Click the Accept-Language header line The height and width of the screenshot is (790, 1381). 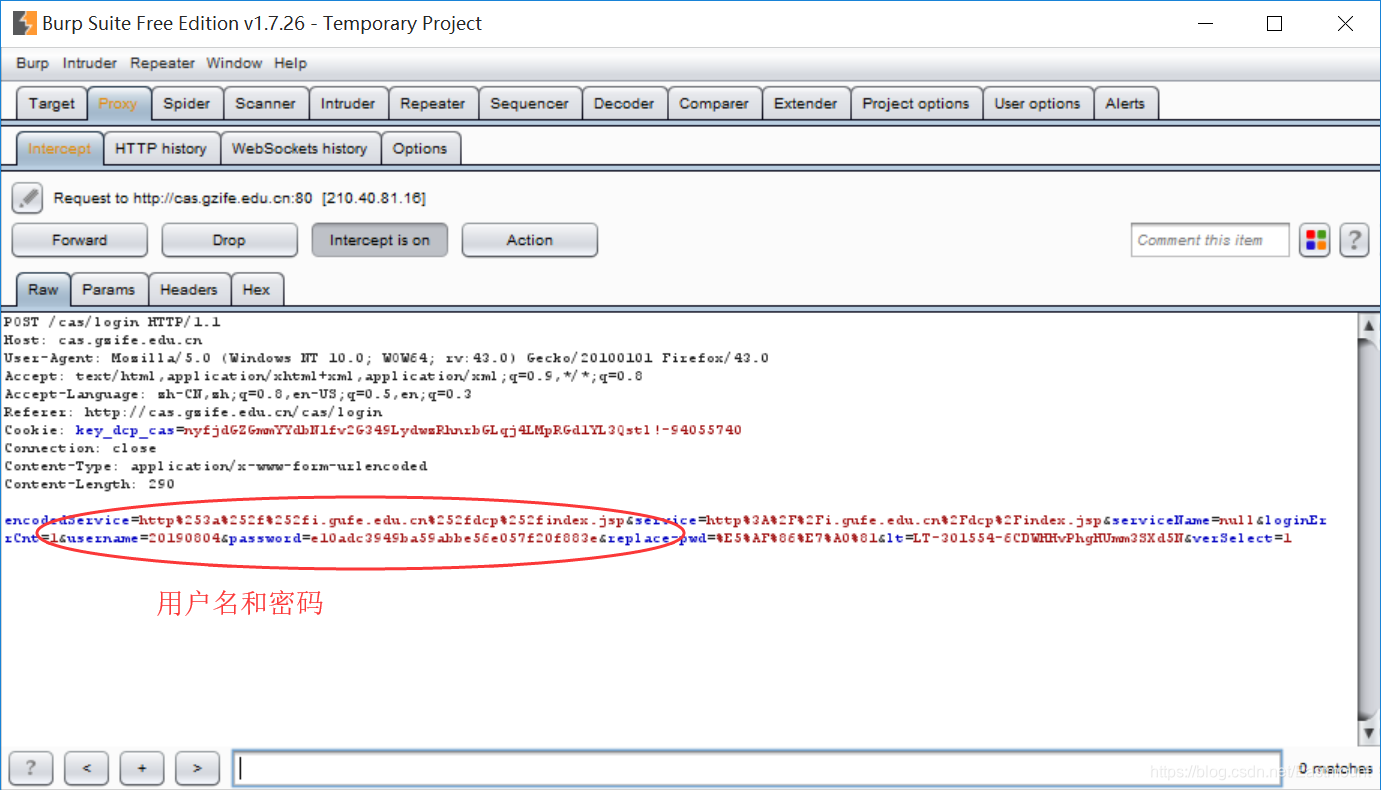click(238, 394)
